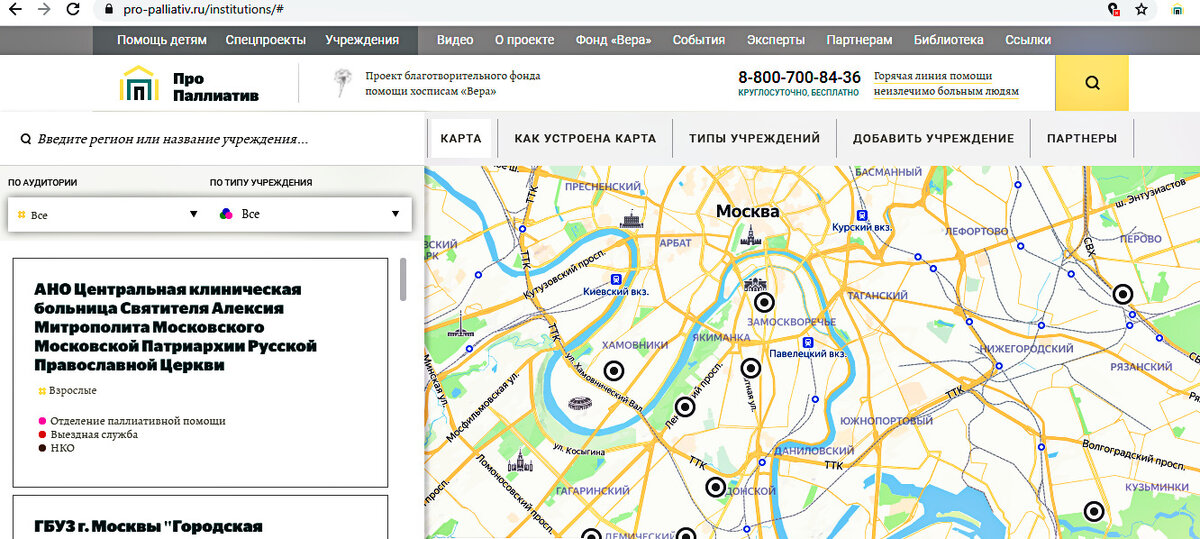
Task: Open the ГБУЗ г. Москвы institution card
Action: coord(200,517)
